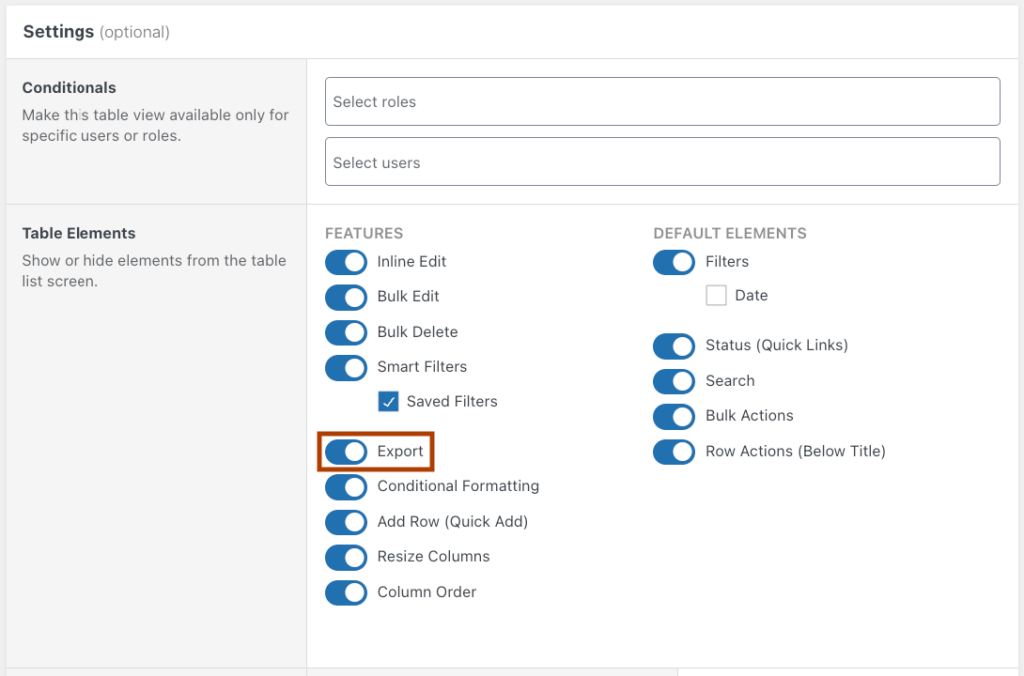The image size is (1024, 676).
Task: Turn off Add Row (Quick Add)
Action: click(x=346, y=522)
